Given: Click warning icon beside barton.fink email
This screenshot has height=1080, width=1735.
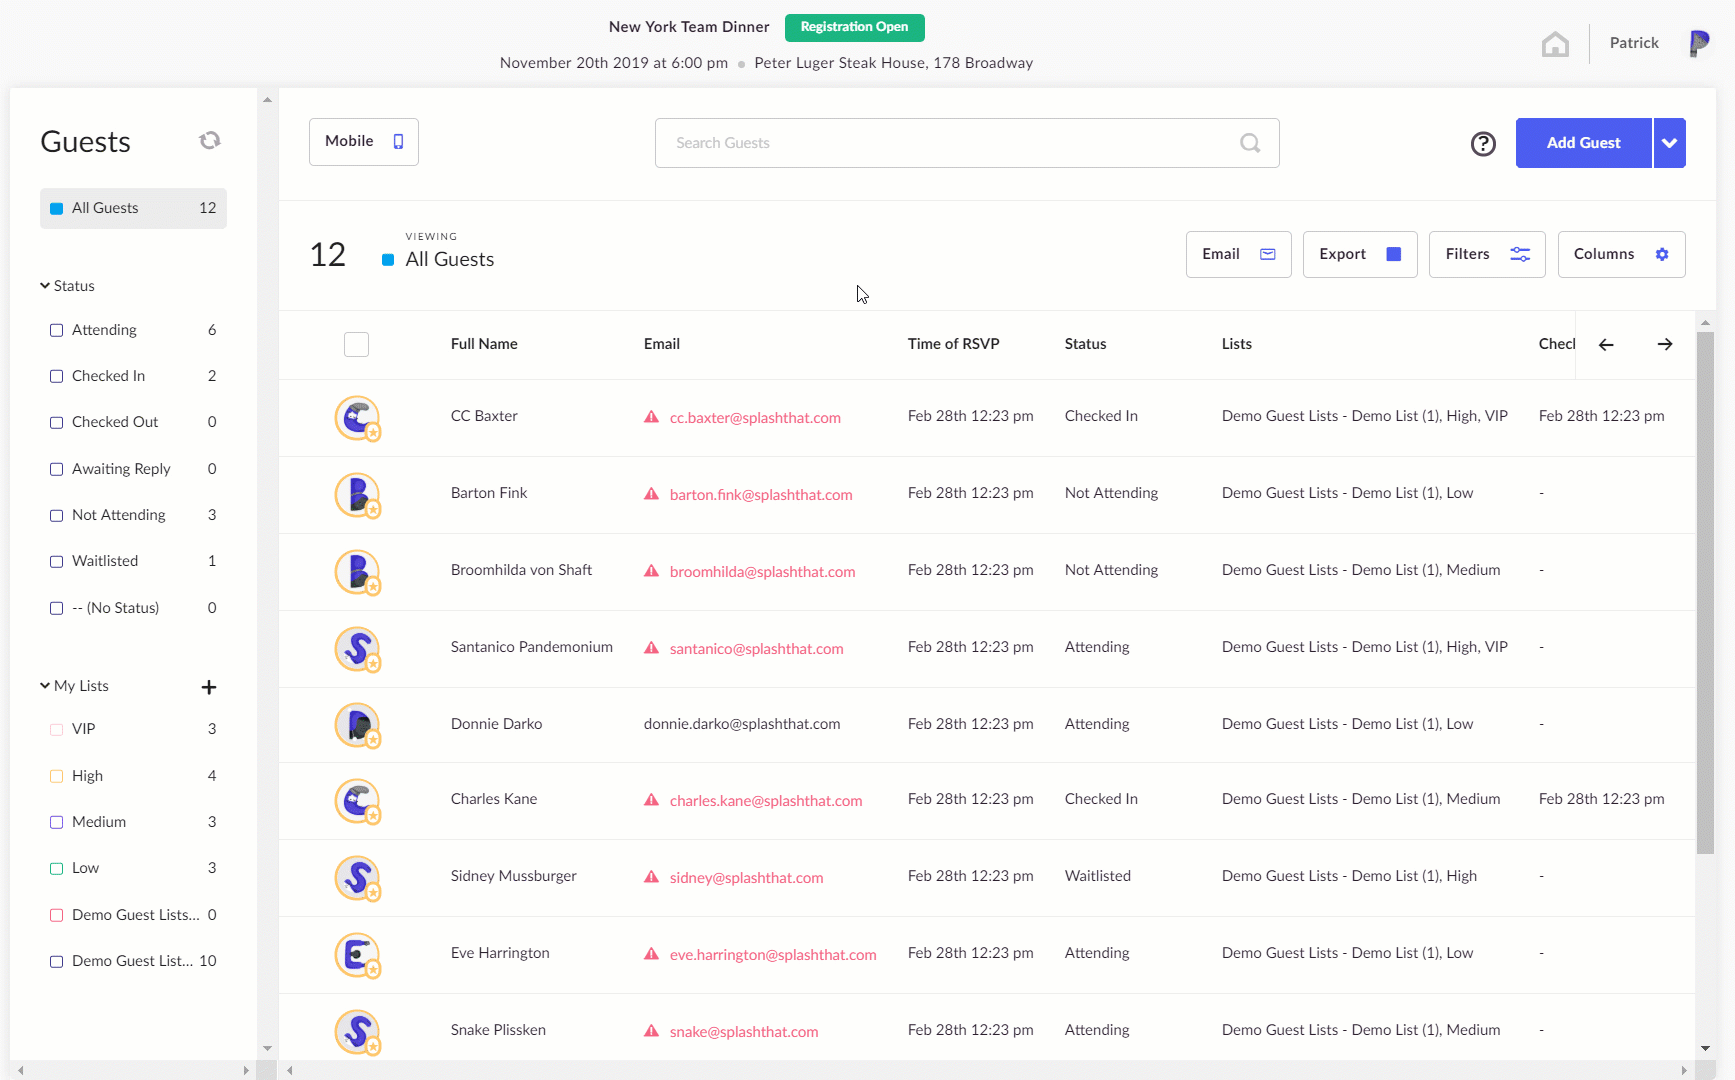Looking at the screenshot, I should (x=651, y=494).
